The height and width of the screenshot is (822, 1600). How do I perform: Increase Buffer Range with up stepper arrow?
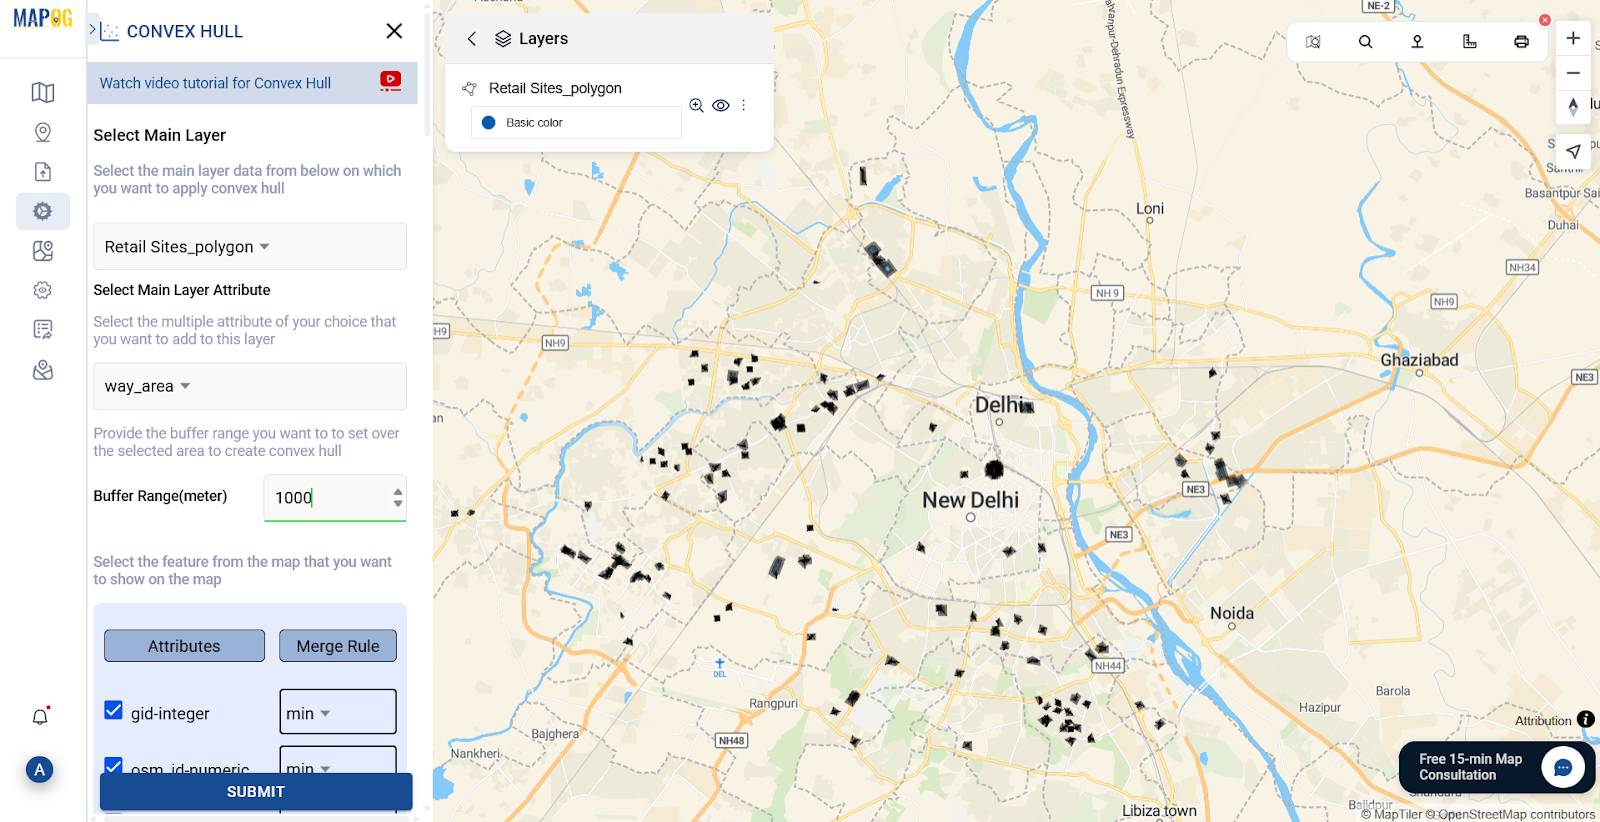coord(398,491)
